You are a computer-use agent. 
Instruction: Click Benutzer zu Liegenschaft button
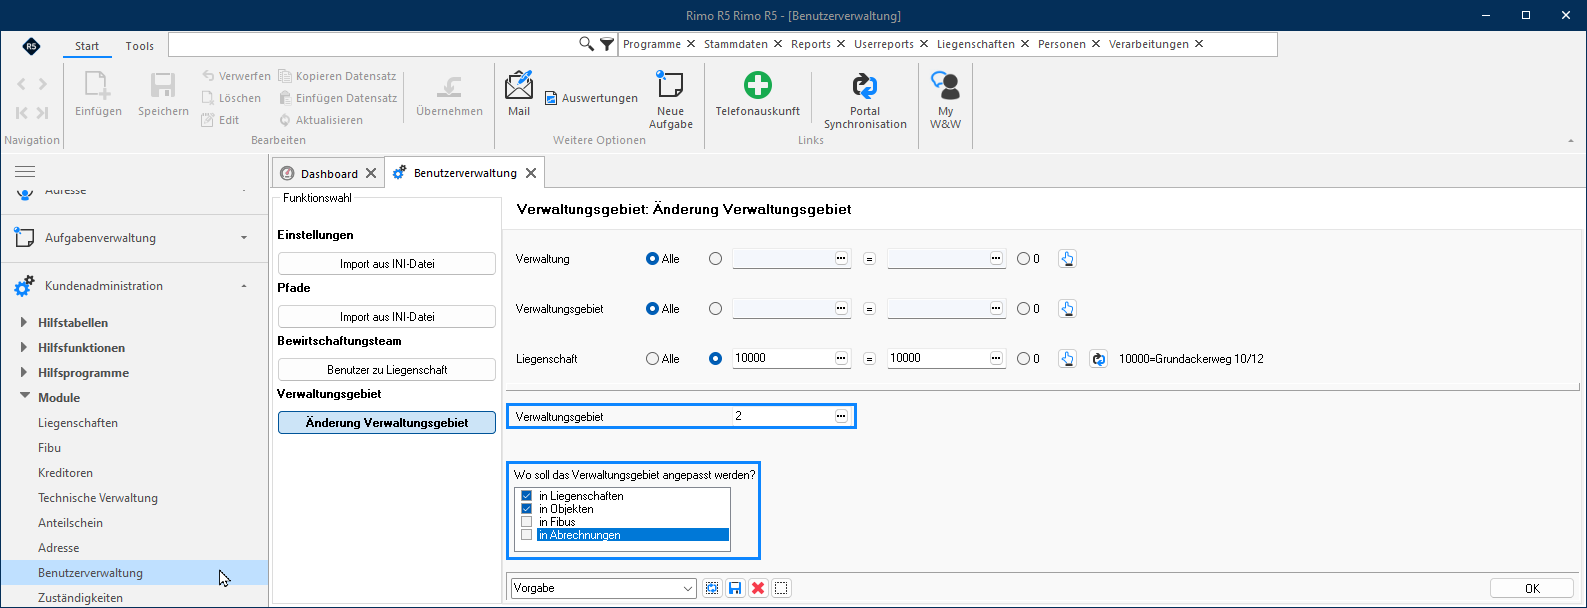coord(387,370)
